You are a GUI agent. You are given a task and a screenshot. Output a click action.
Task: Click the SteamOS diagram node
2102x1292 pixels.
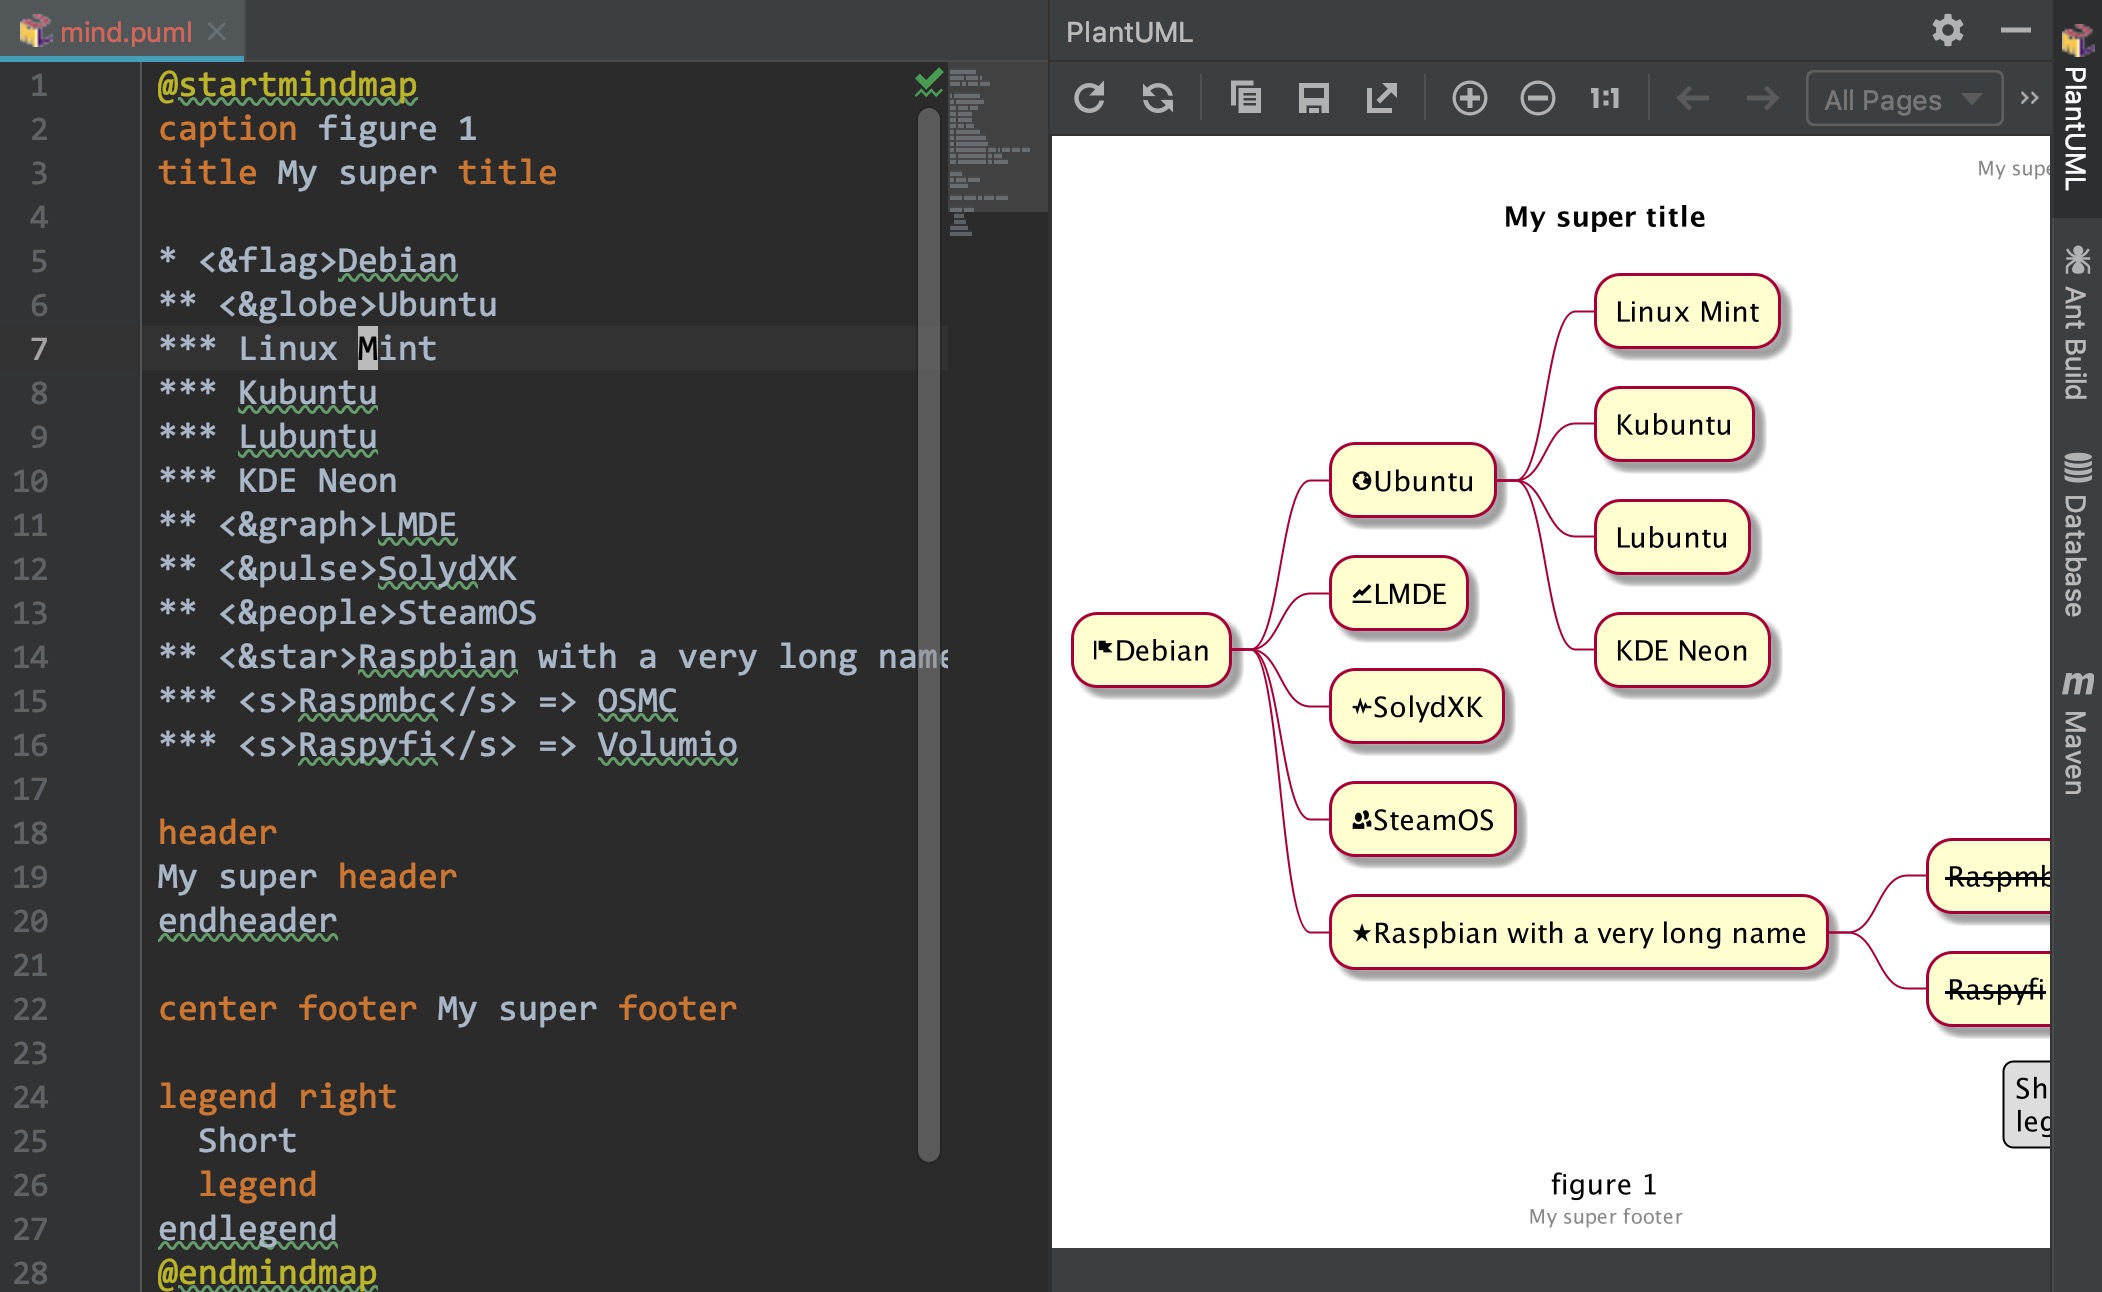[1423, 820]
